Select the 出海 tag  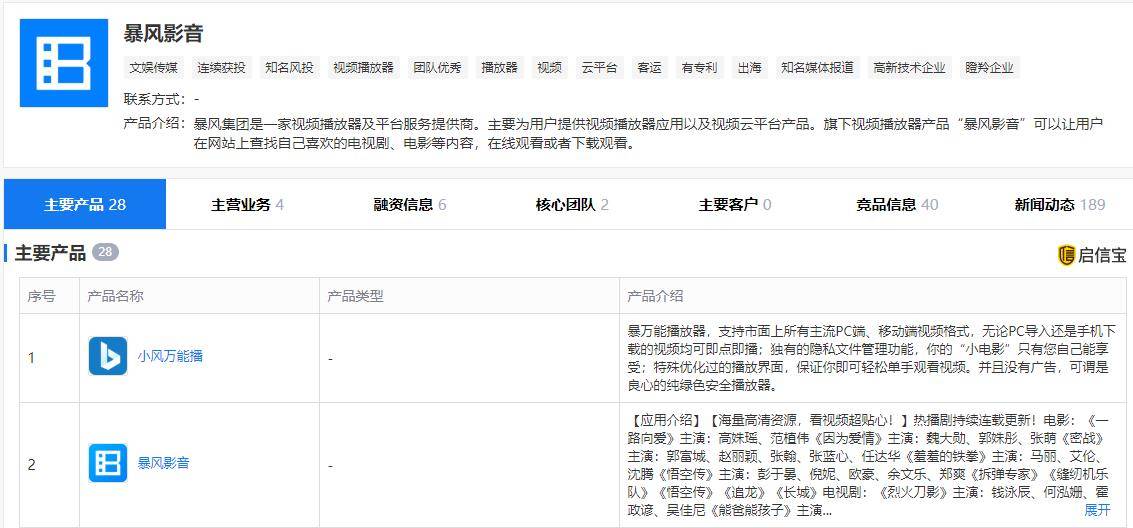tap(749, 68)
